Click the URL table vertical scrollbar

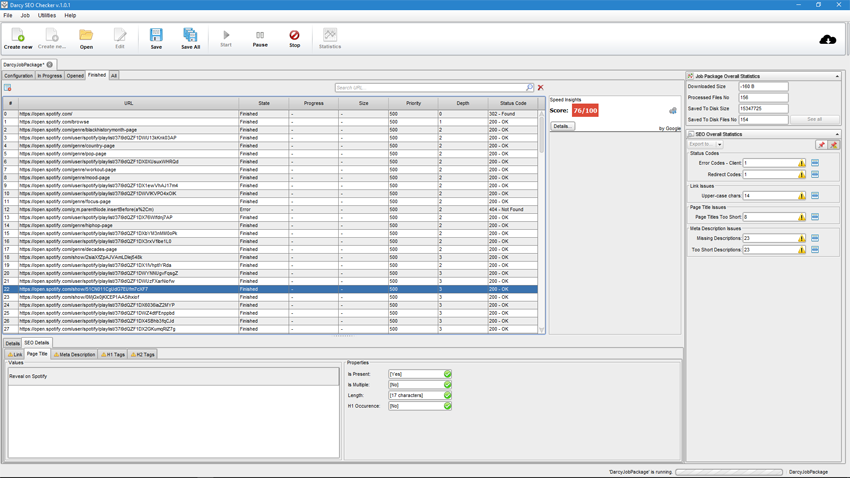pyautogui.click(x=541, y=222)
